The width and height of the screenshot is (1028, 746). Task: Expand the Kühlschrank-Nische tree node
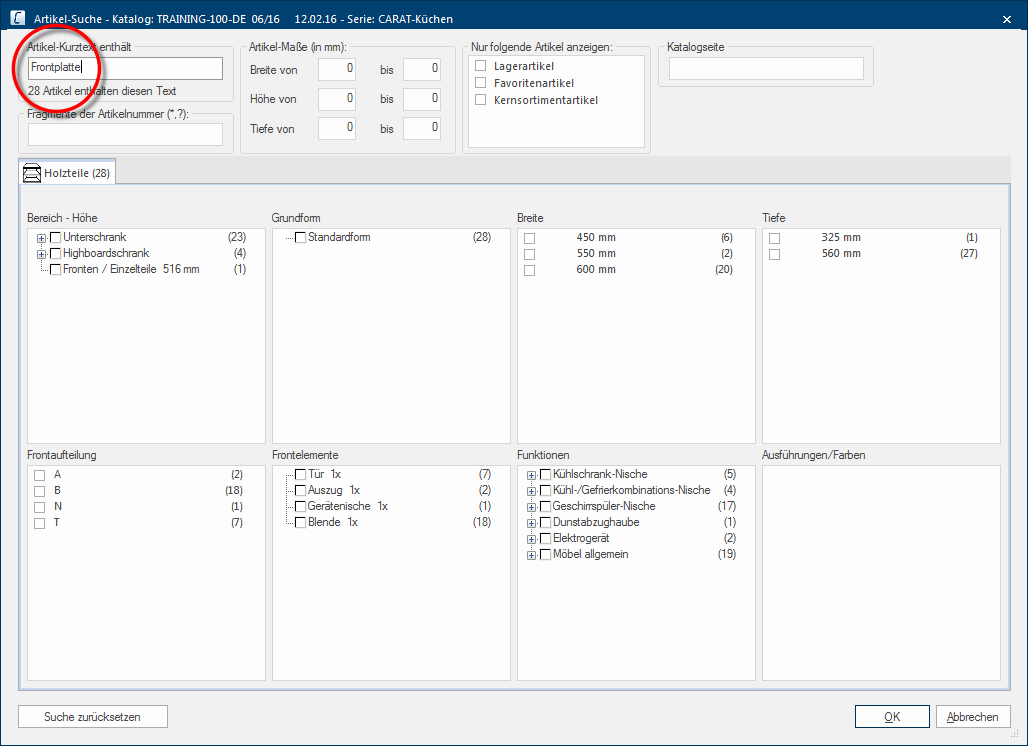click(532, 475)
